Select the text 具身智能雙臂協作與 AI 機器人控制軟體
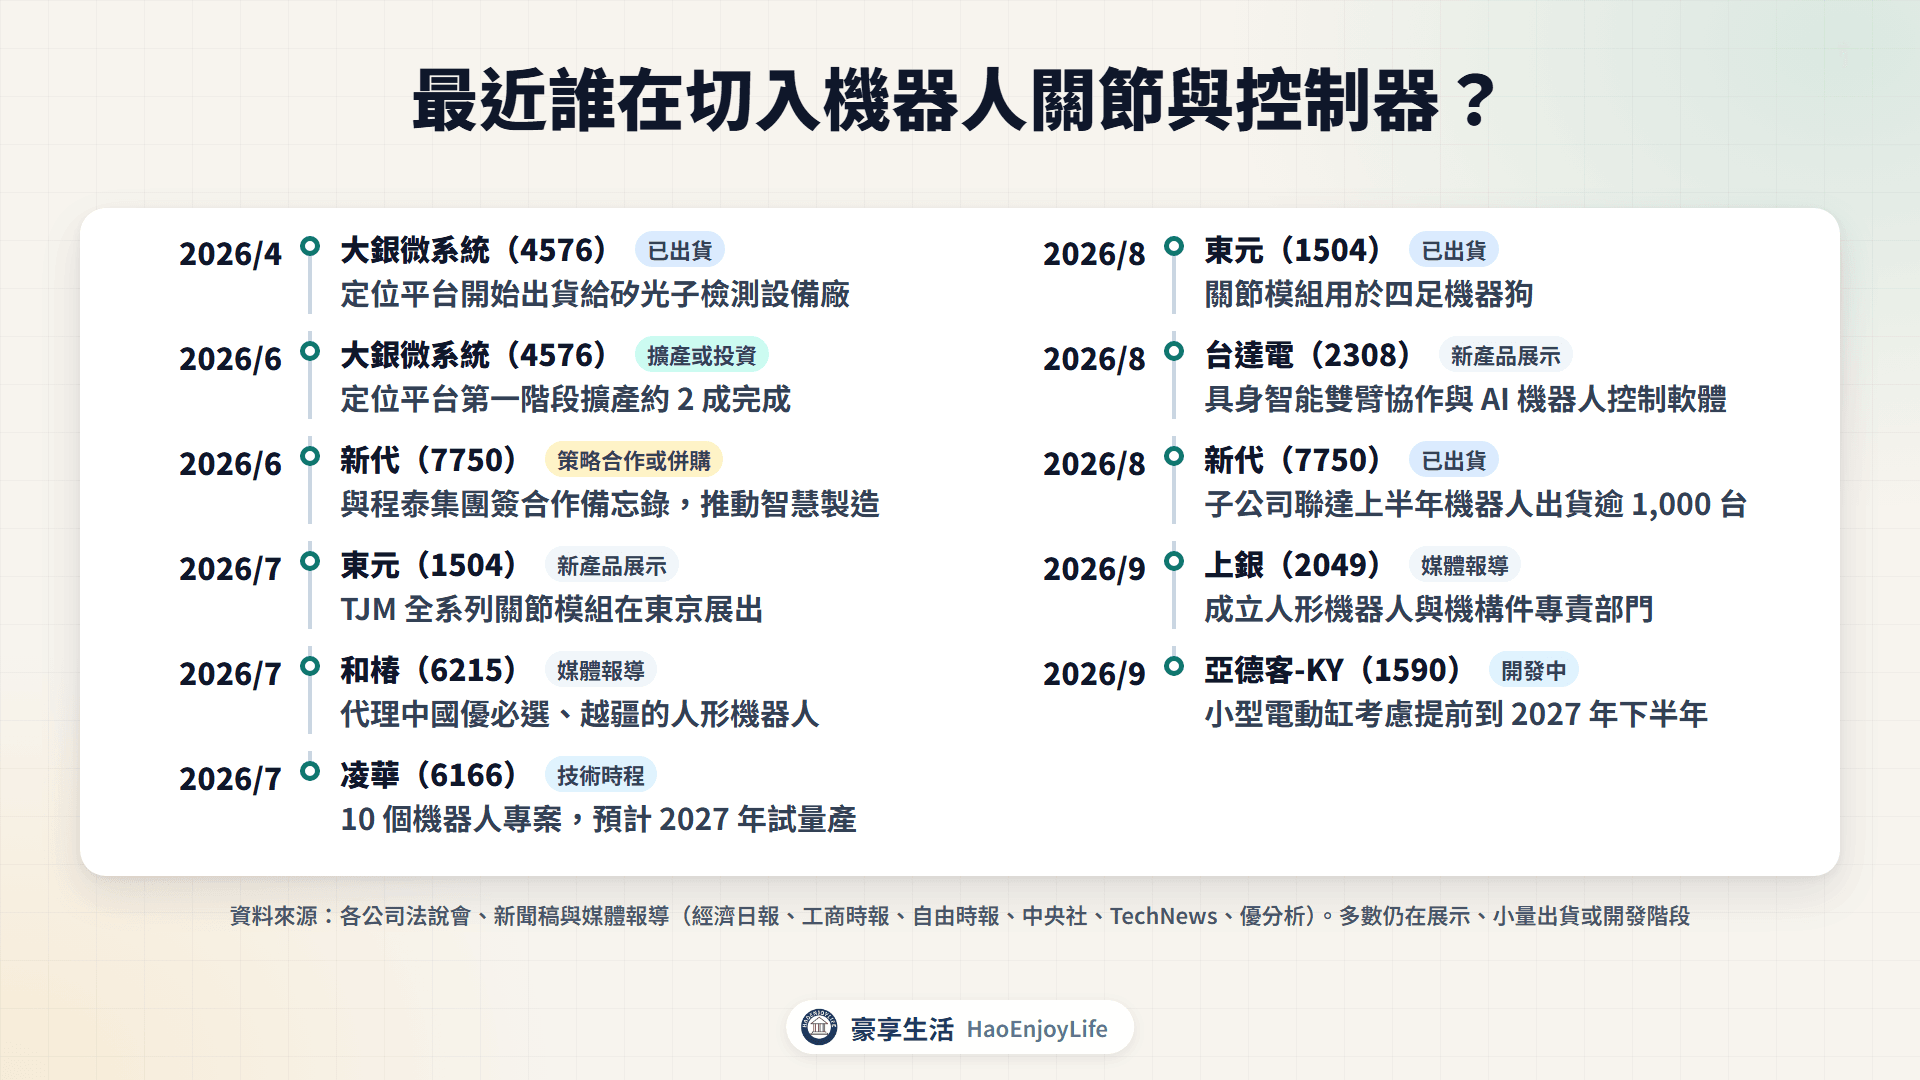 pos(1466,399)
